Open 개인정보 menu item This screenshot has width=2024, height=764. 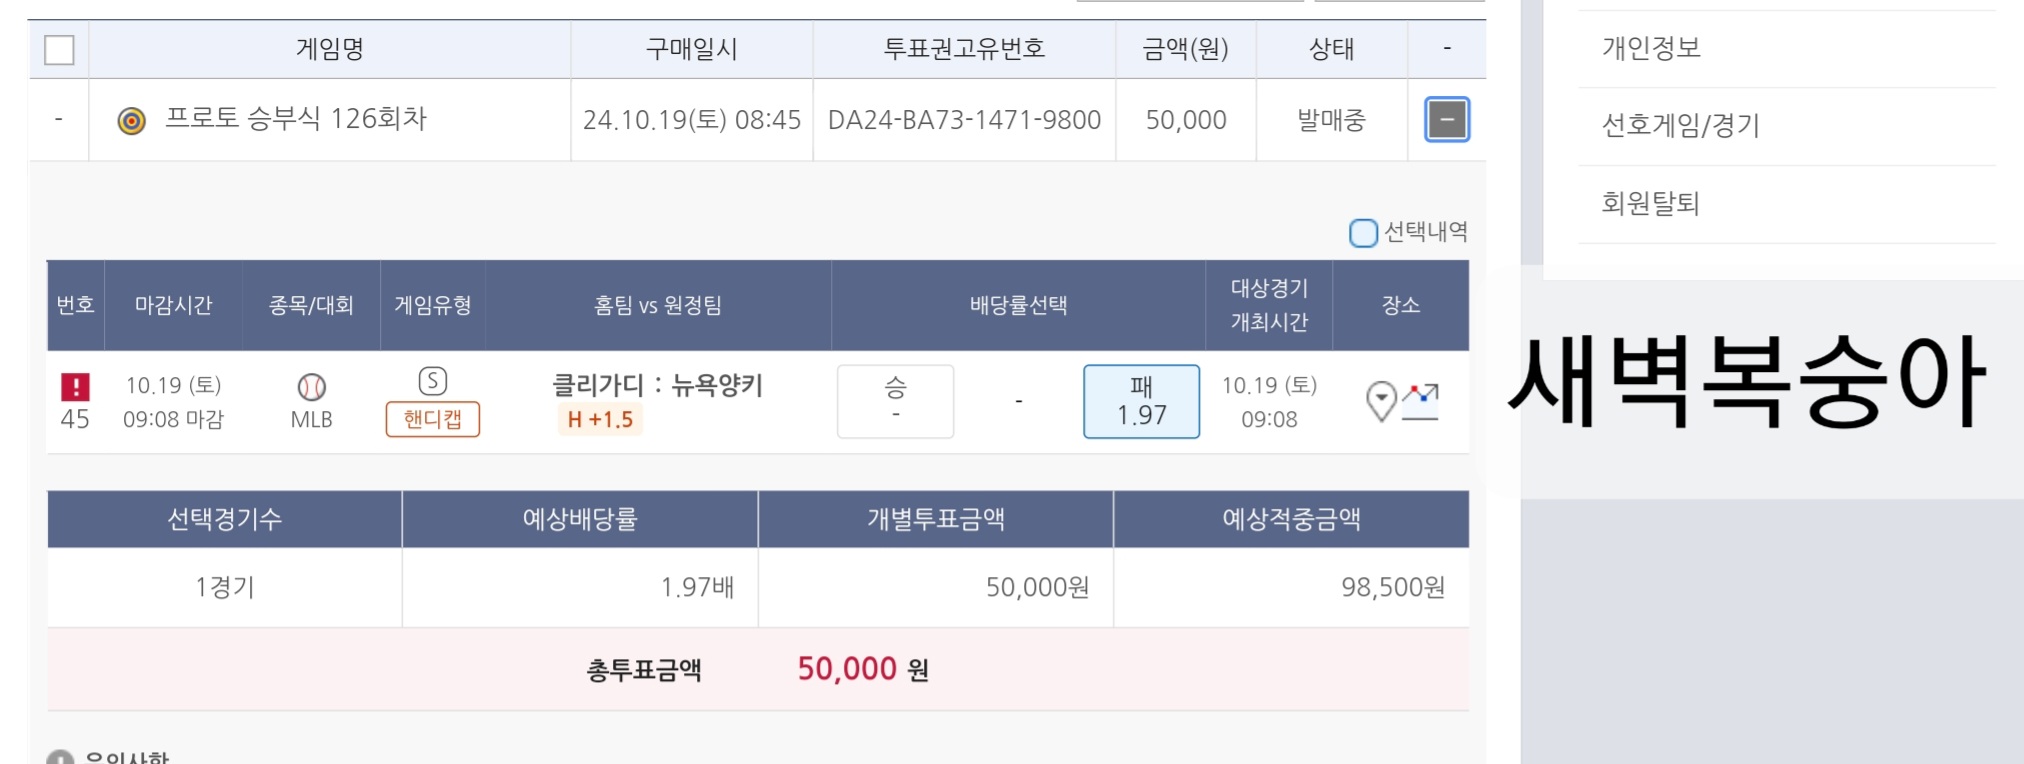[1651, 48]
